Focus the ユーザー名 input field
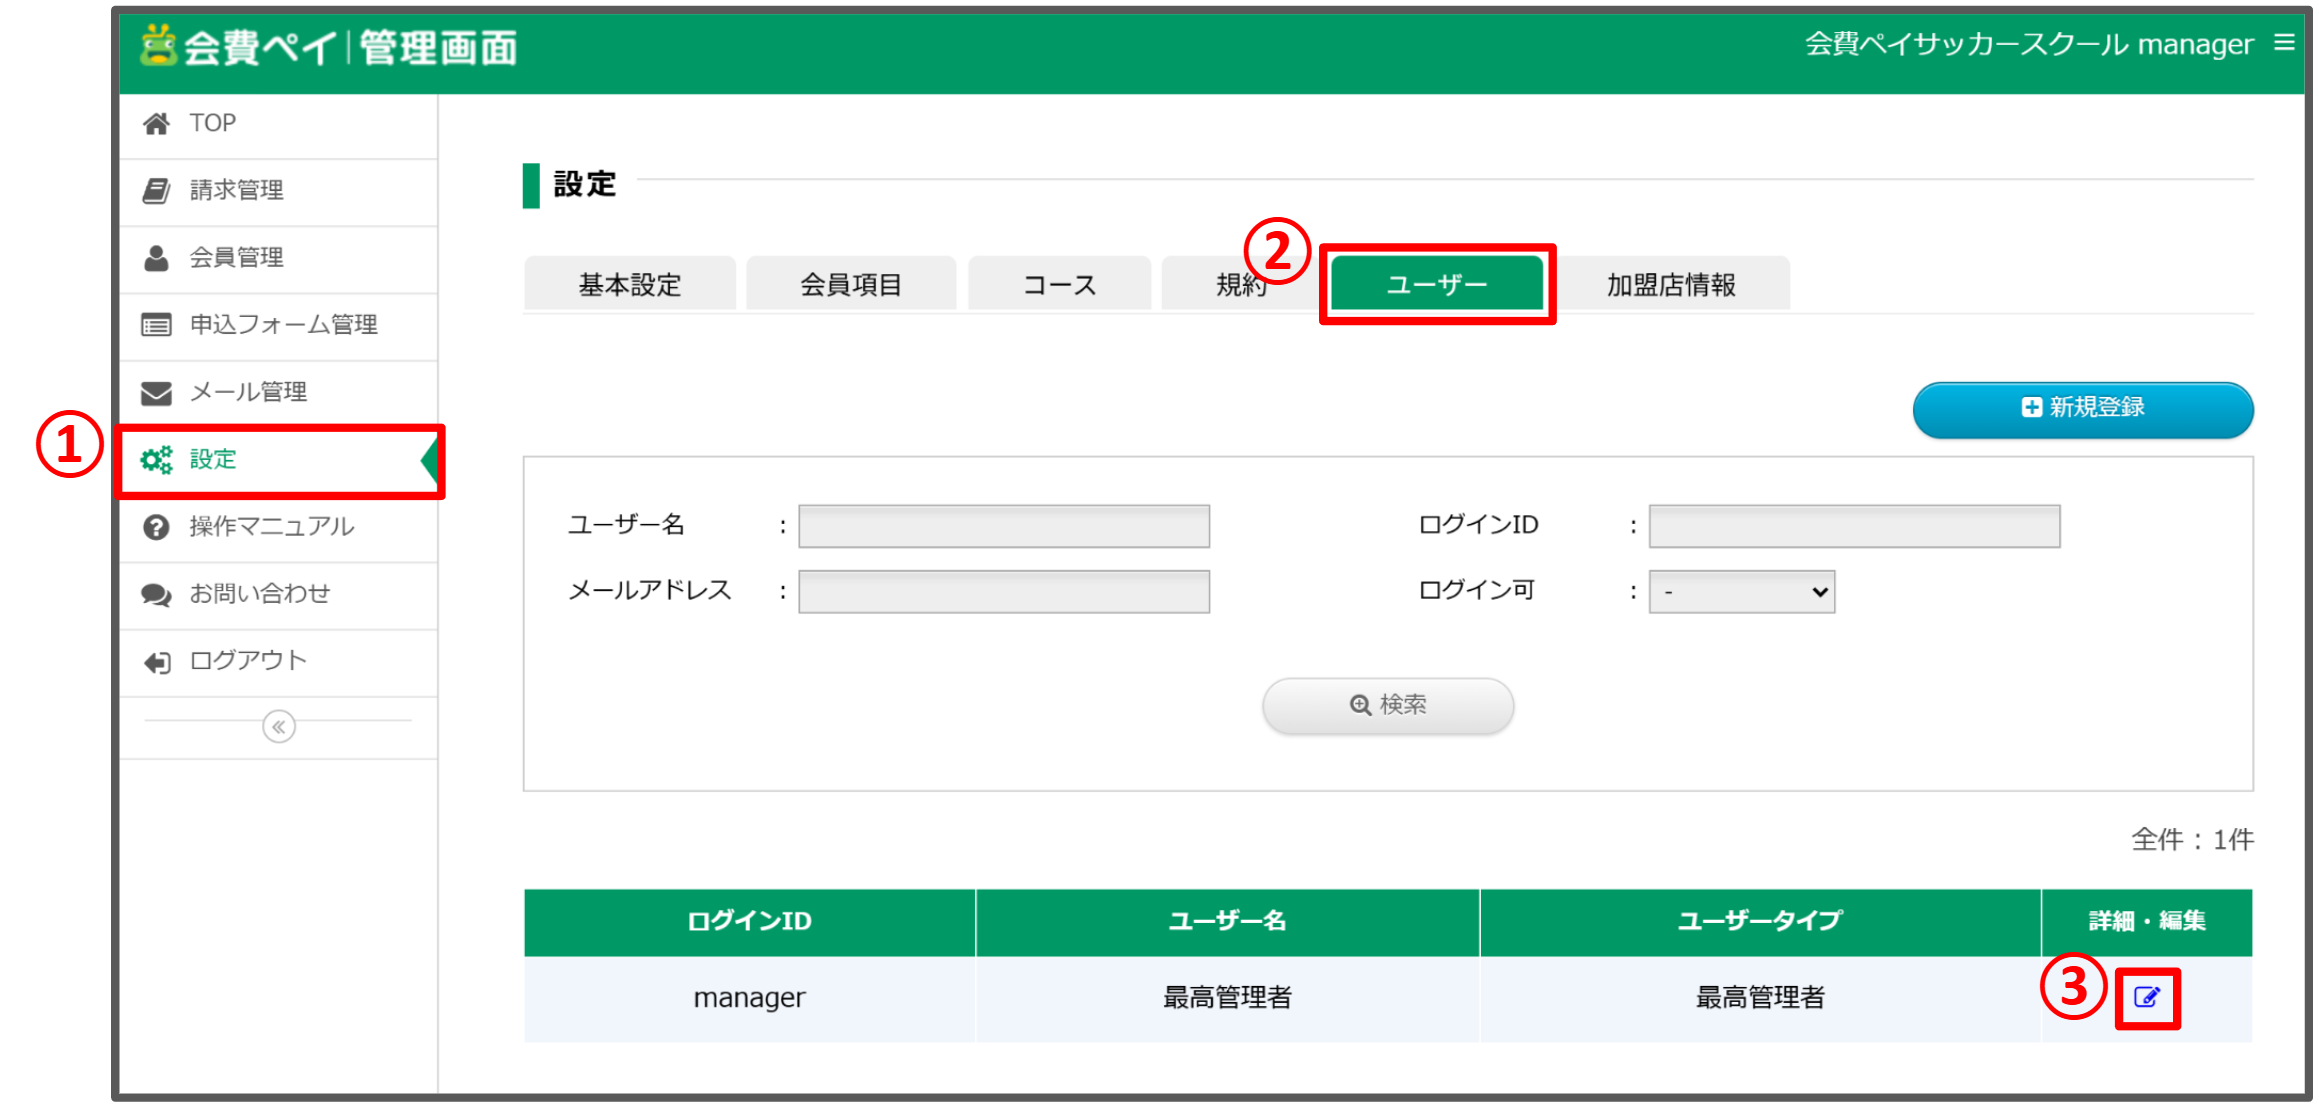Viewport: 2319px width, 1107px height. (x=1003, y=526)
